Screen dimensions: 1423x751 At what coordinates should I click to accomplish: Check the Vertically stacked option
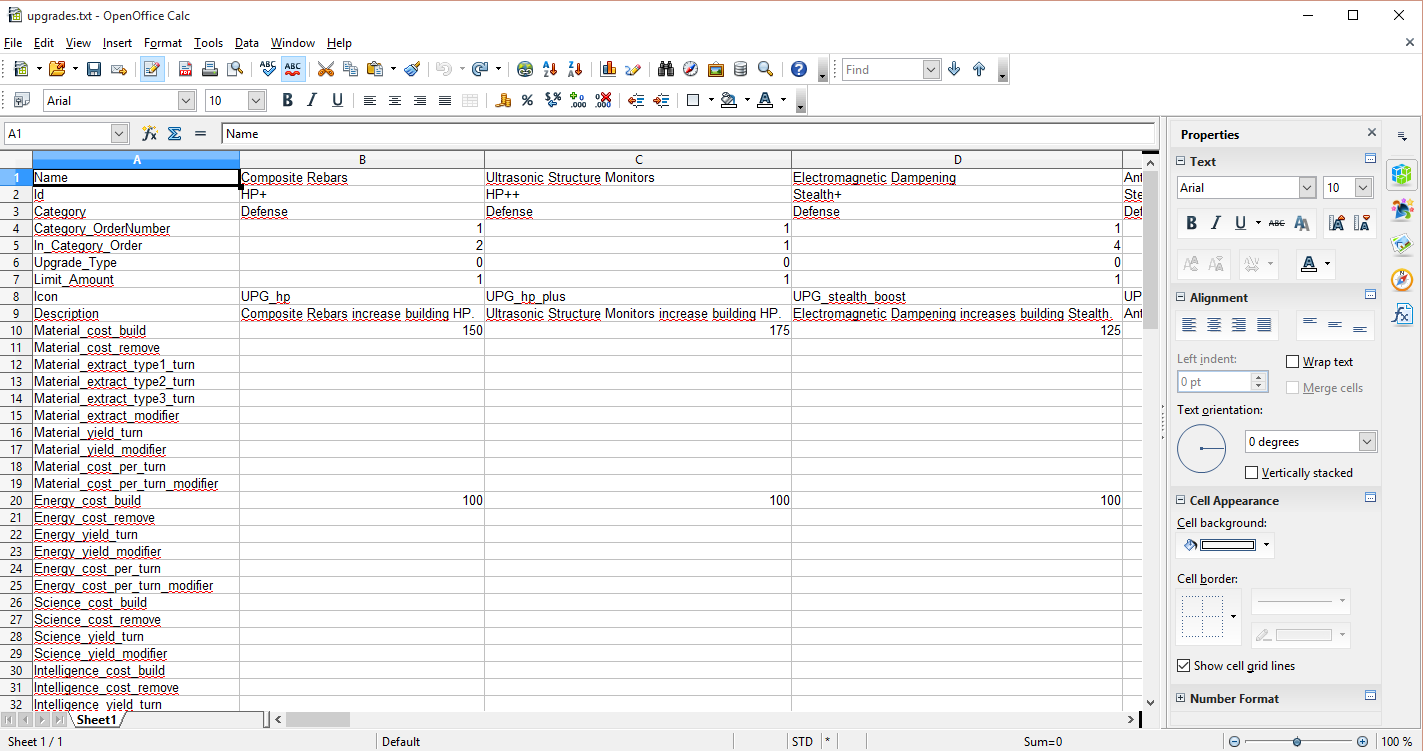pos(1251,472)
